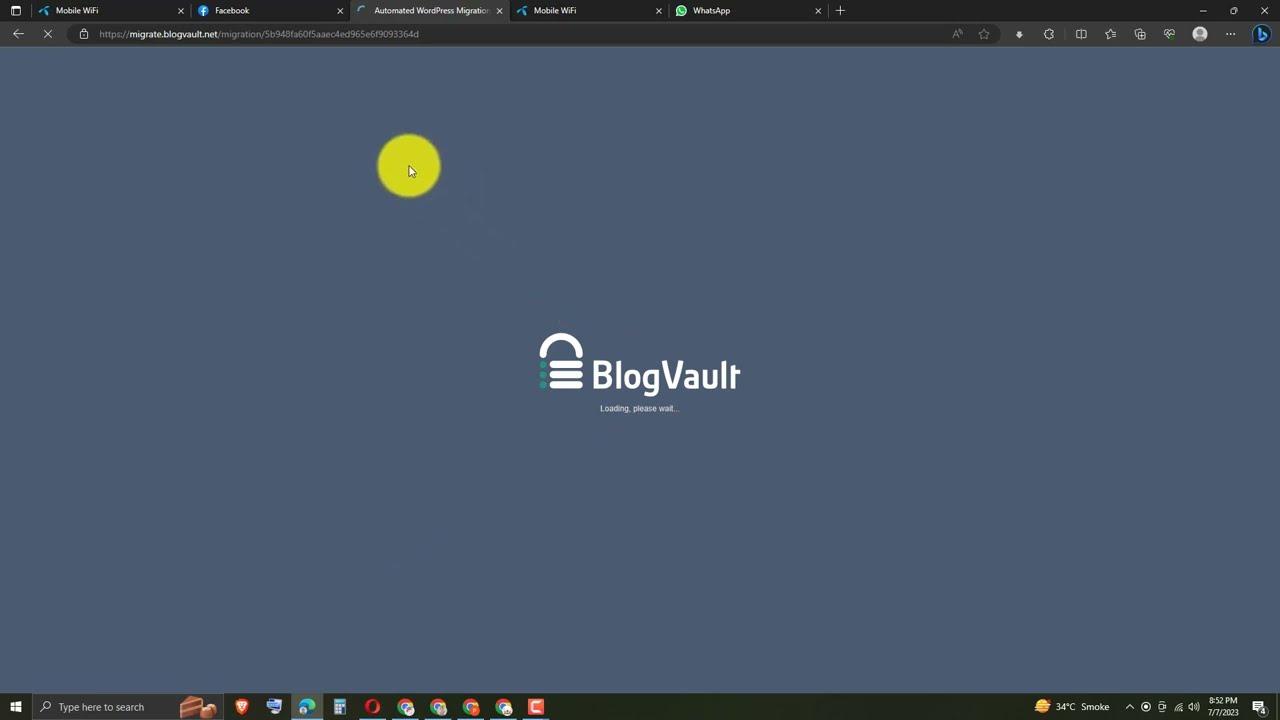1280x720 pixels.
Task: Close the Automated WordPress Migration tab
Action: click(499, 10)
